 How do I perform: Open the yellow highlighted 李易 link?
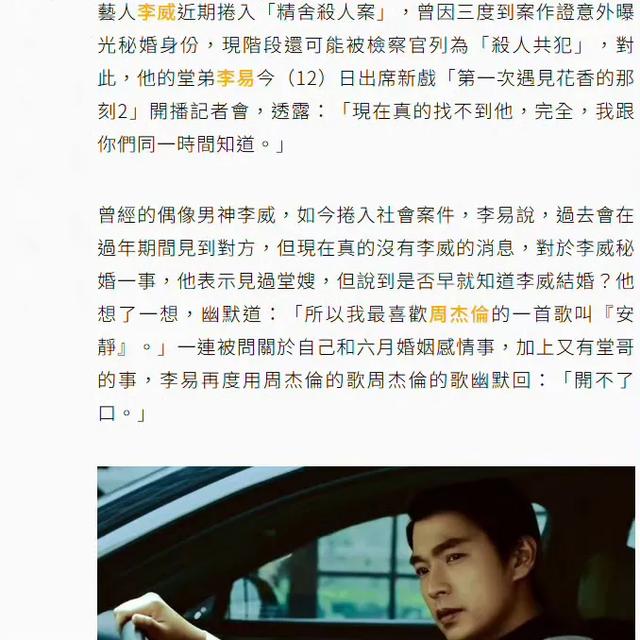click(236, 78)
